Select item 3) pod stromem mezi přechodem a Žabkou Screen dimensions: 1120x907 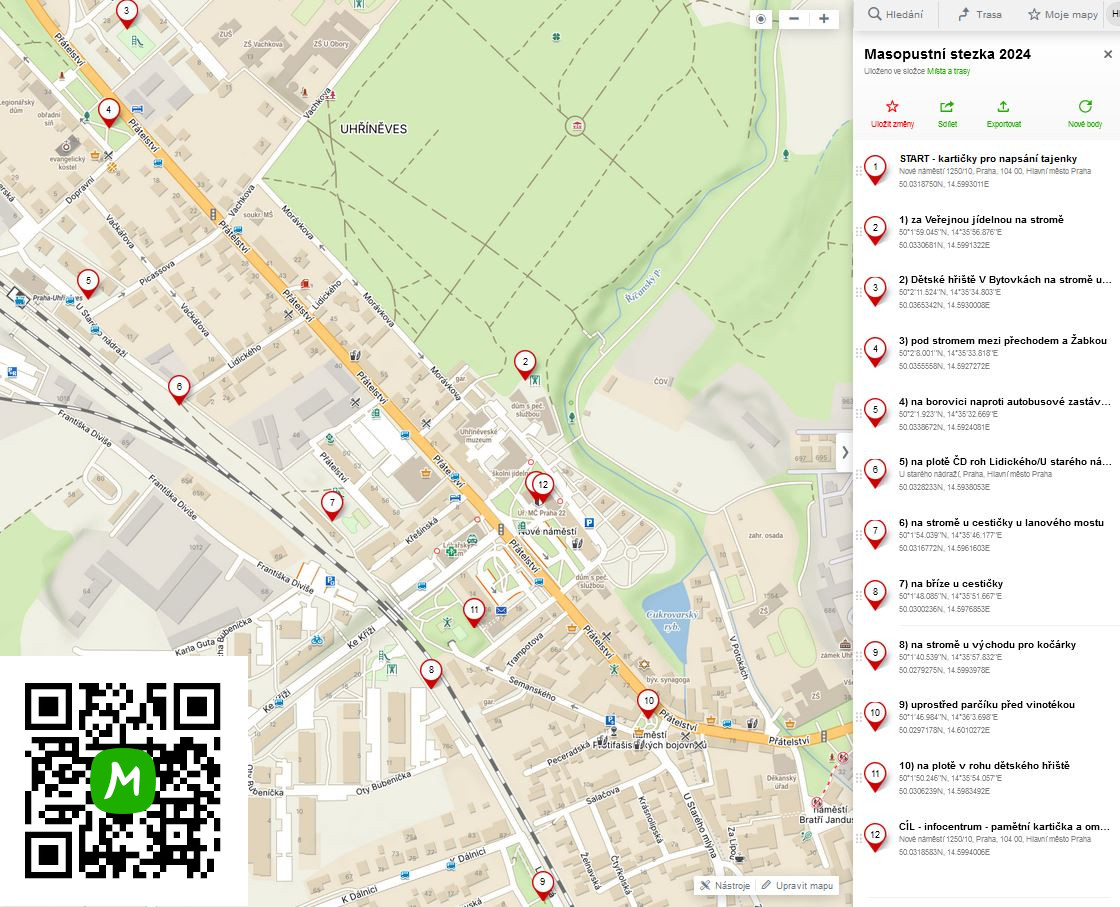pos(986,353)
